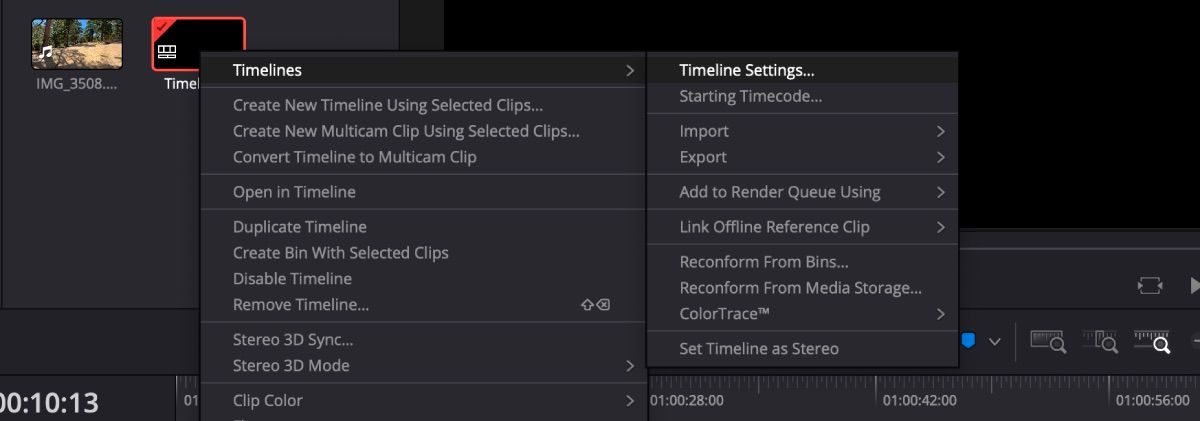Select Set Timeline as Stereo
The width and height of the screenshot is (1200, 421).
[x=758, y=349]
